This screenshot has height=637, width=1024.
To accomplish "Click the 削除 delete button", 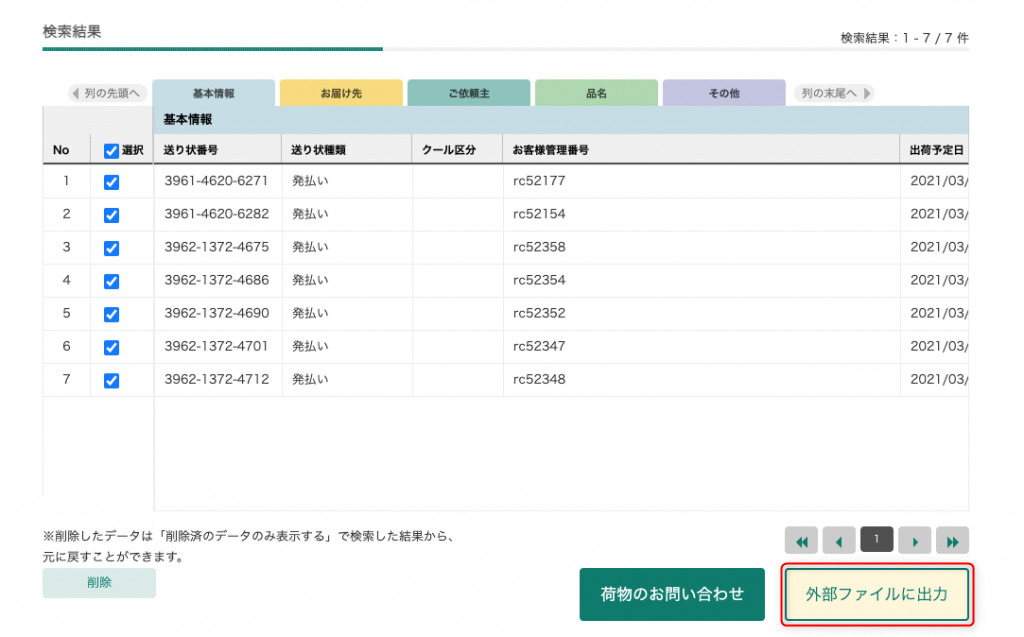I will tap(99, 583).
